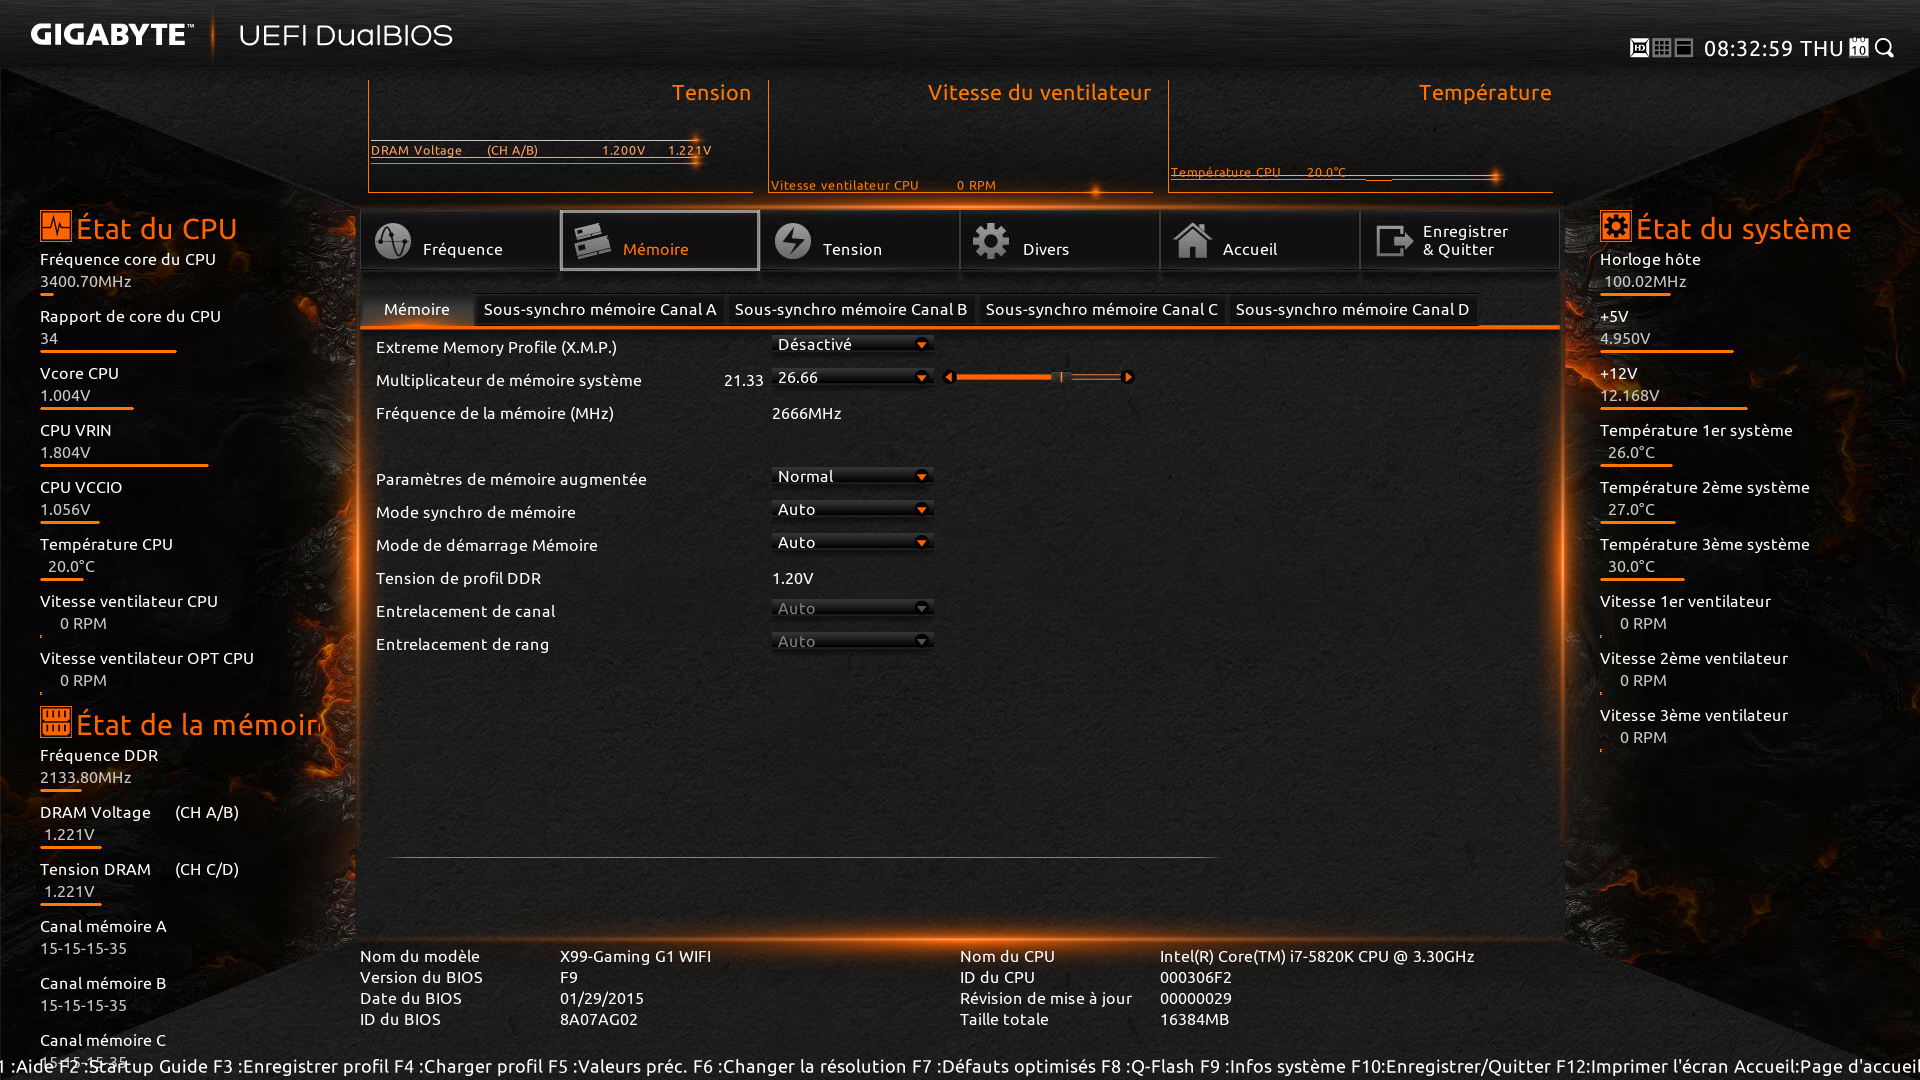Click the Divers gear icon
Image resolution: width=1920 pixels, height=1080 pixels.
pyautogui.click(x=991, y=241)
